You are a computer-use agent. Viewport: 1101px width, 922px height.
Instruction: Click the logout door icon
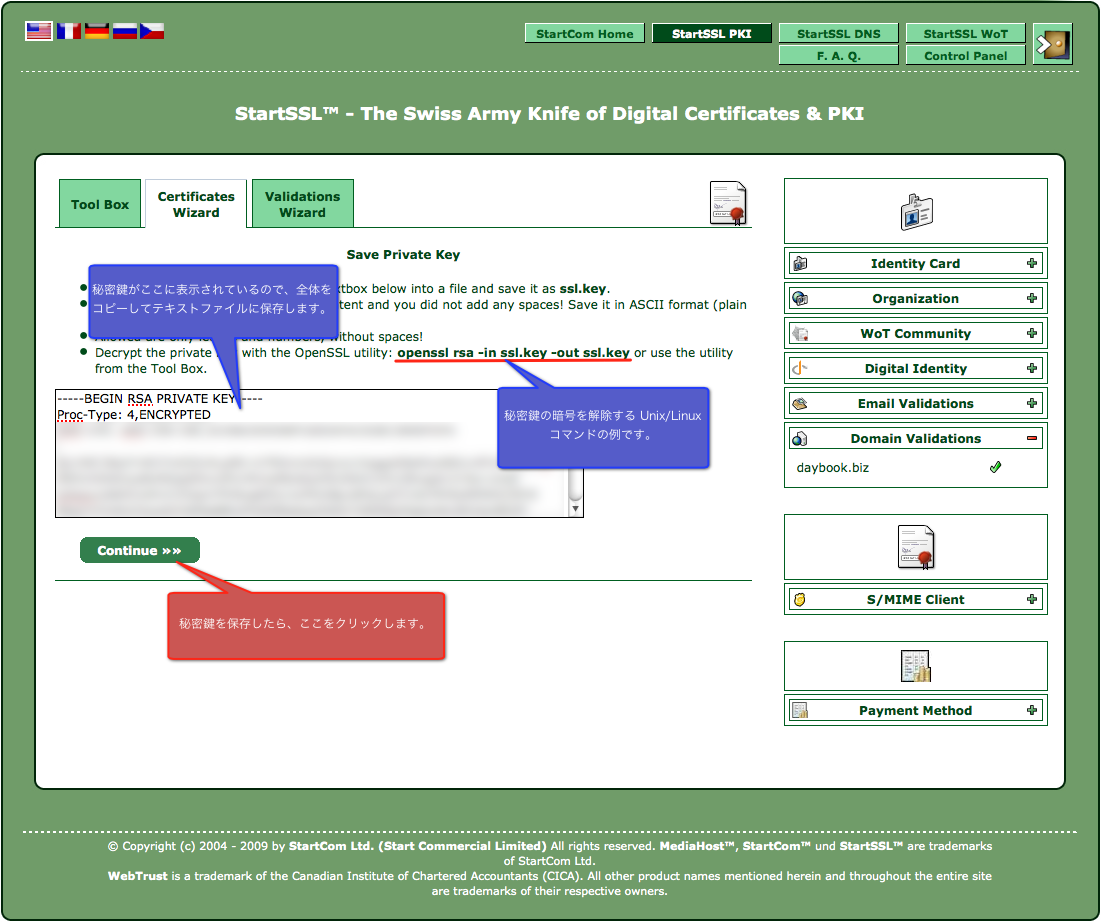[1053, 44]
